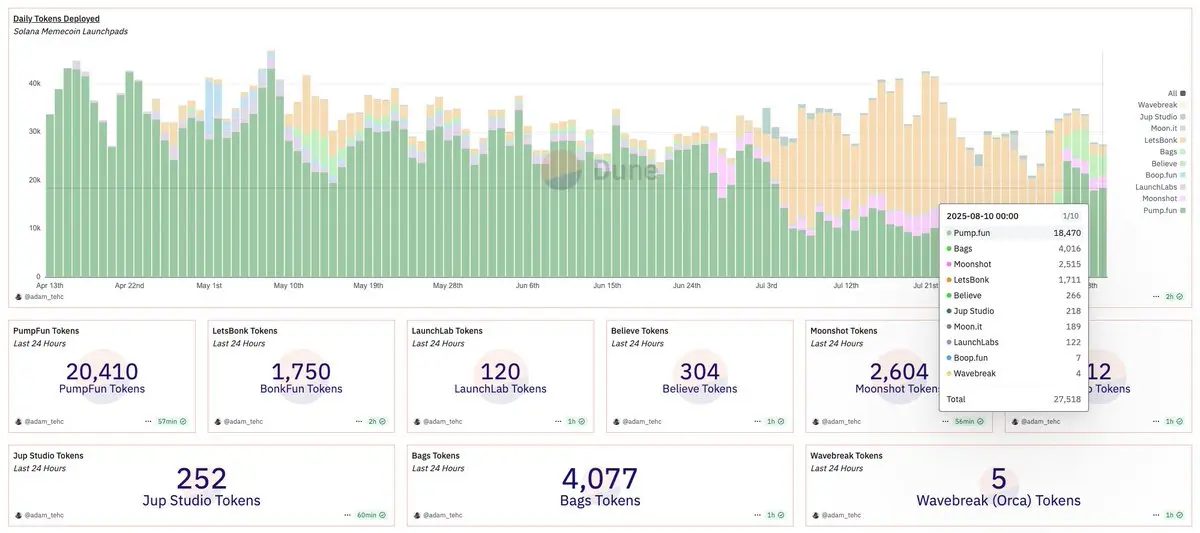This screenshot has width=1200, height=533.
Task: Toggle the LaunchLabs series in chart legend
Action: click(x=1161, y=187)
